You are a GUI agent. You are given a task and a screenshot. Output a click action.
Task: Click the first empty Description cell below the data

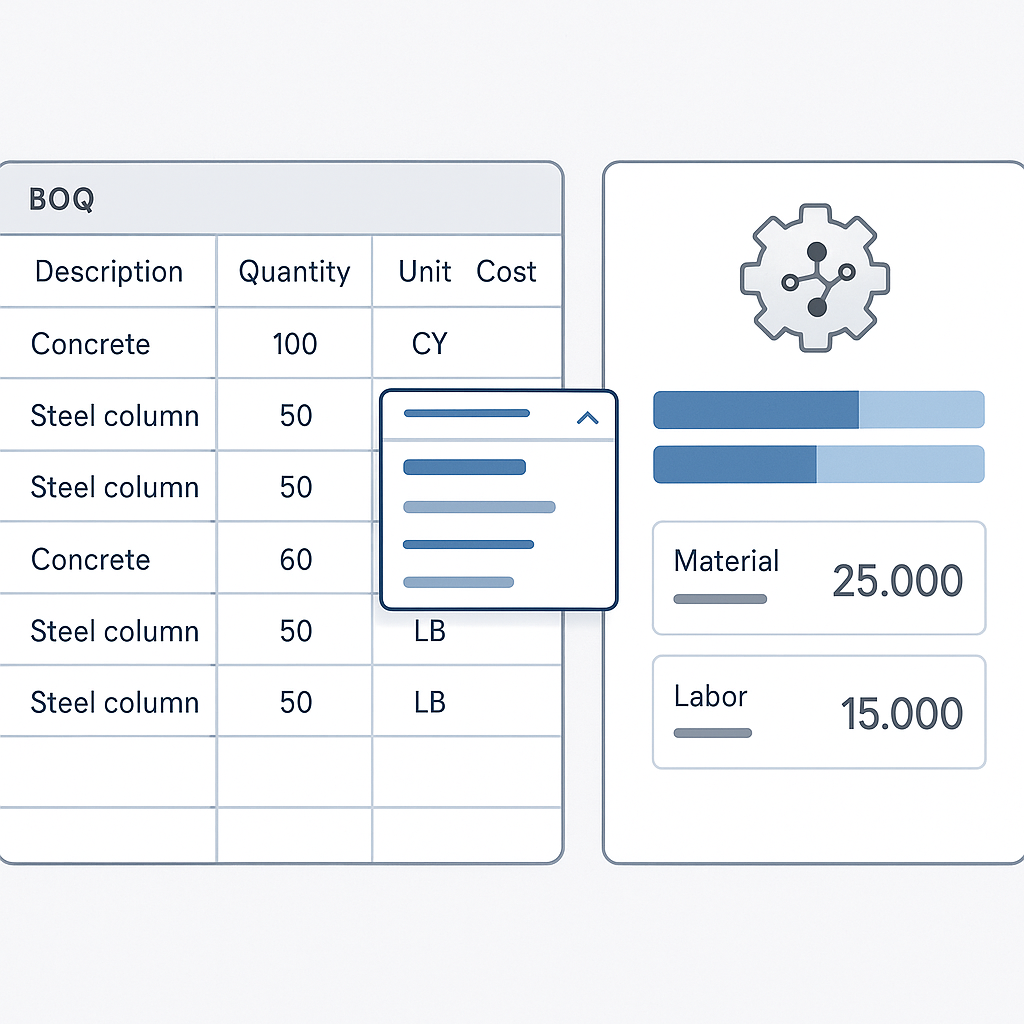[108, 773]
